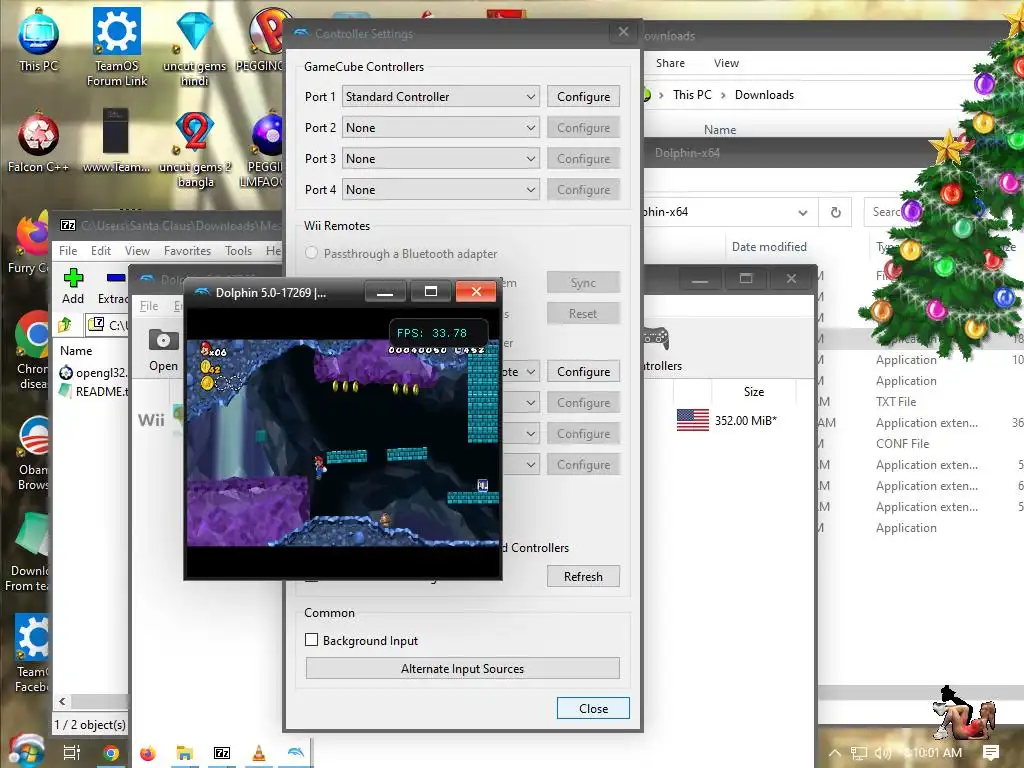Open first Wii Remote dropdown beside Configure

(520, 372)
